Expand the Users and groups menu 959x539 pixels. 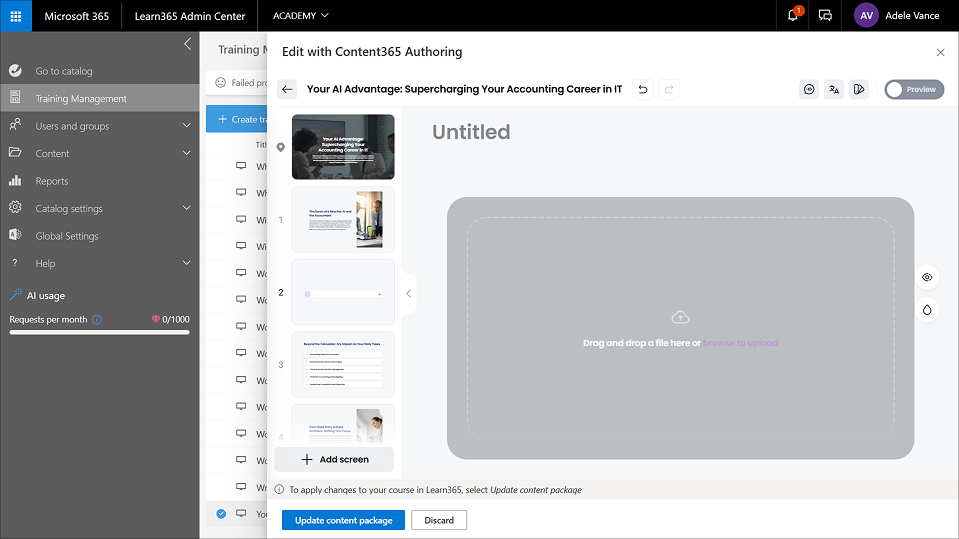(x=186, y=126)
